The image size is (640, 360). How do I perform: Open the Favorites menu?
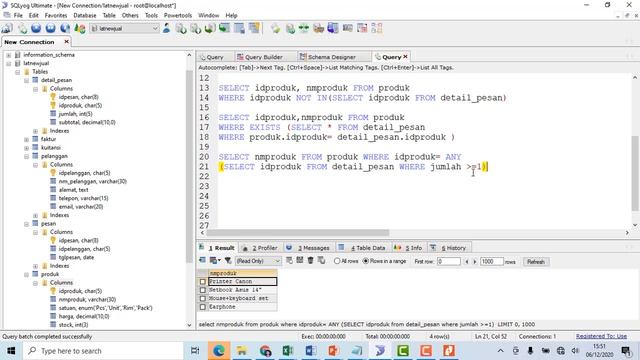pyautogui.click(x=56, y=15)
